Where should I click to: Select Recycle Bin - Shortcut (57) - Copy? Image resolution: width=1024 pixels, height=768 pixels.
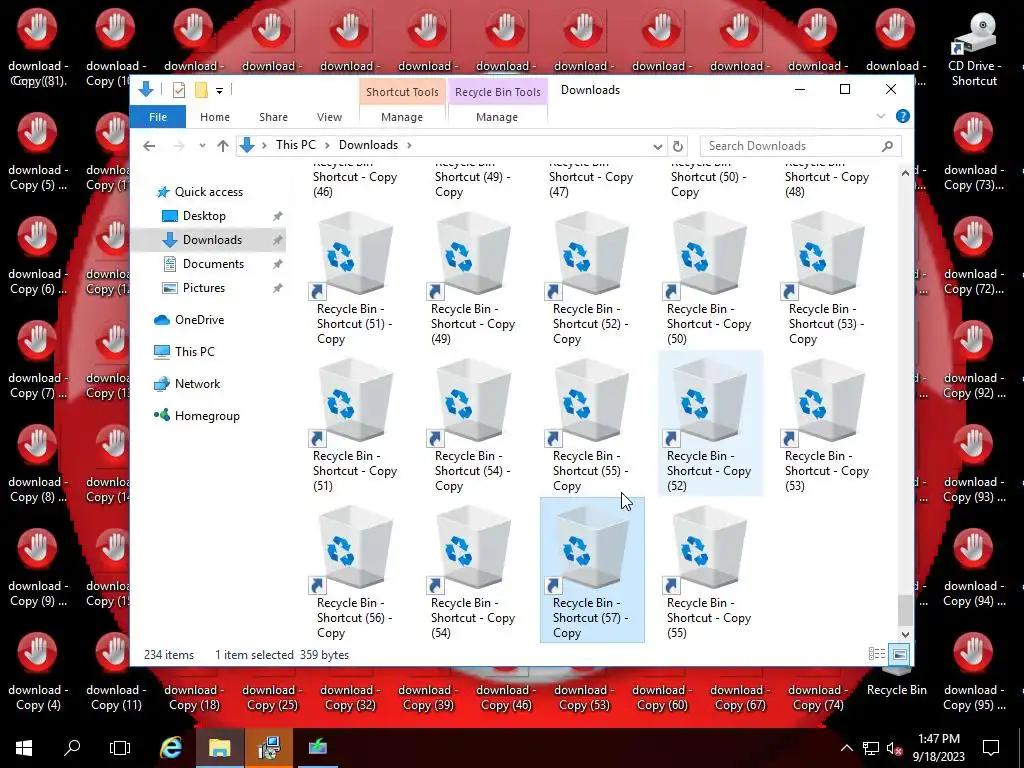tap(592, 570)
